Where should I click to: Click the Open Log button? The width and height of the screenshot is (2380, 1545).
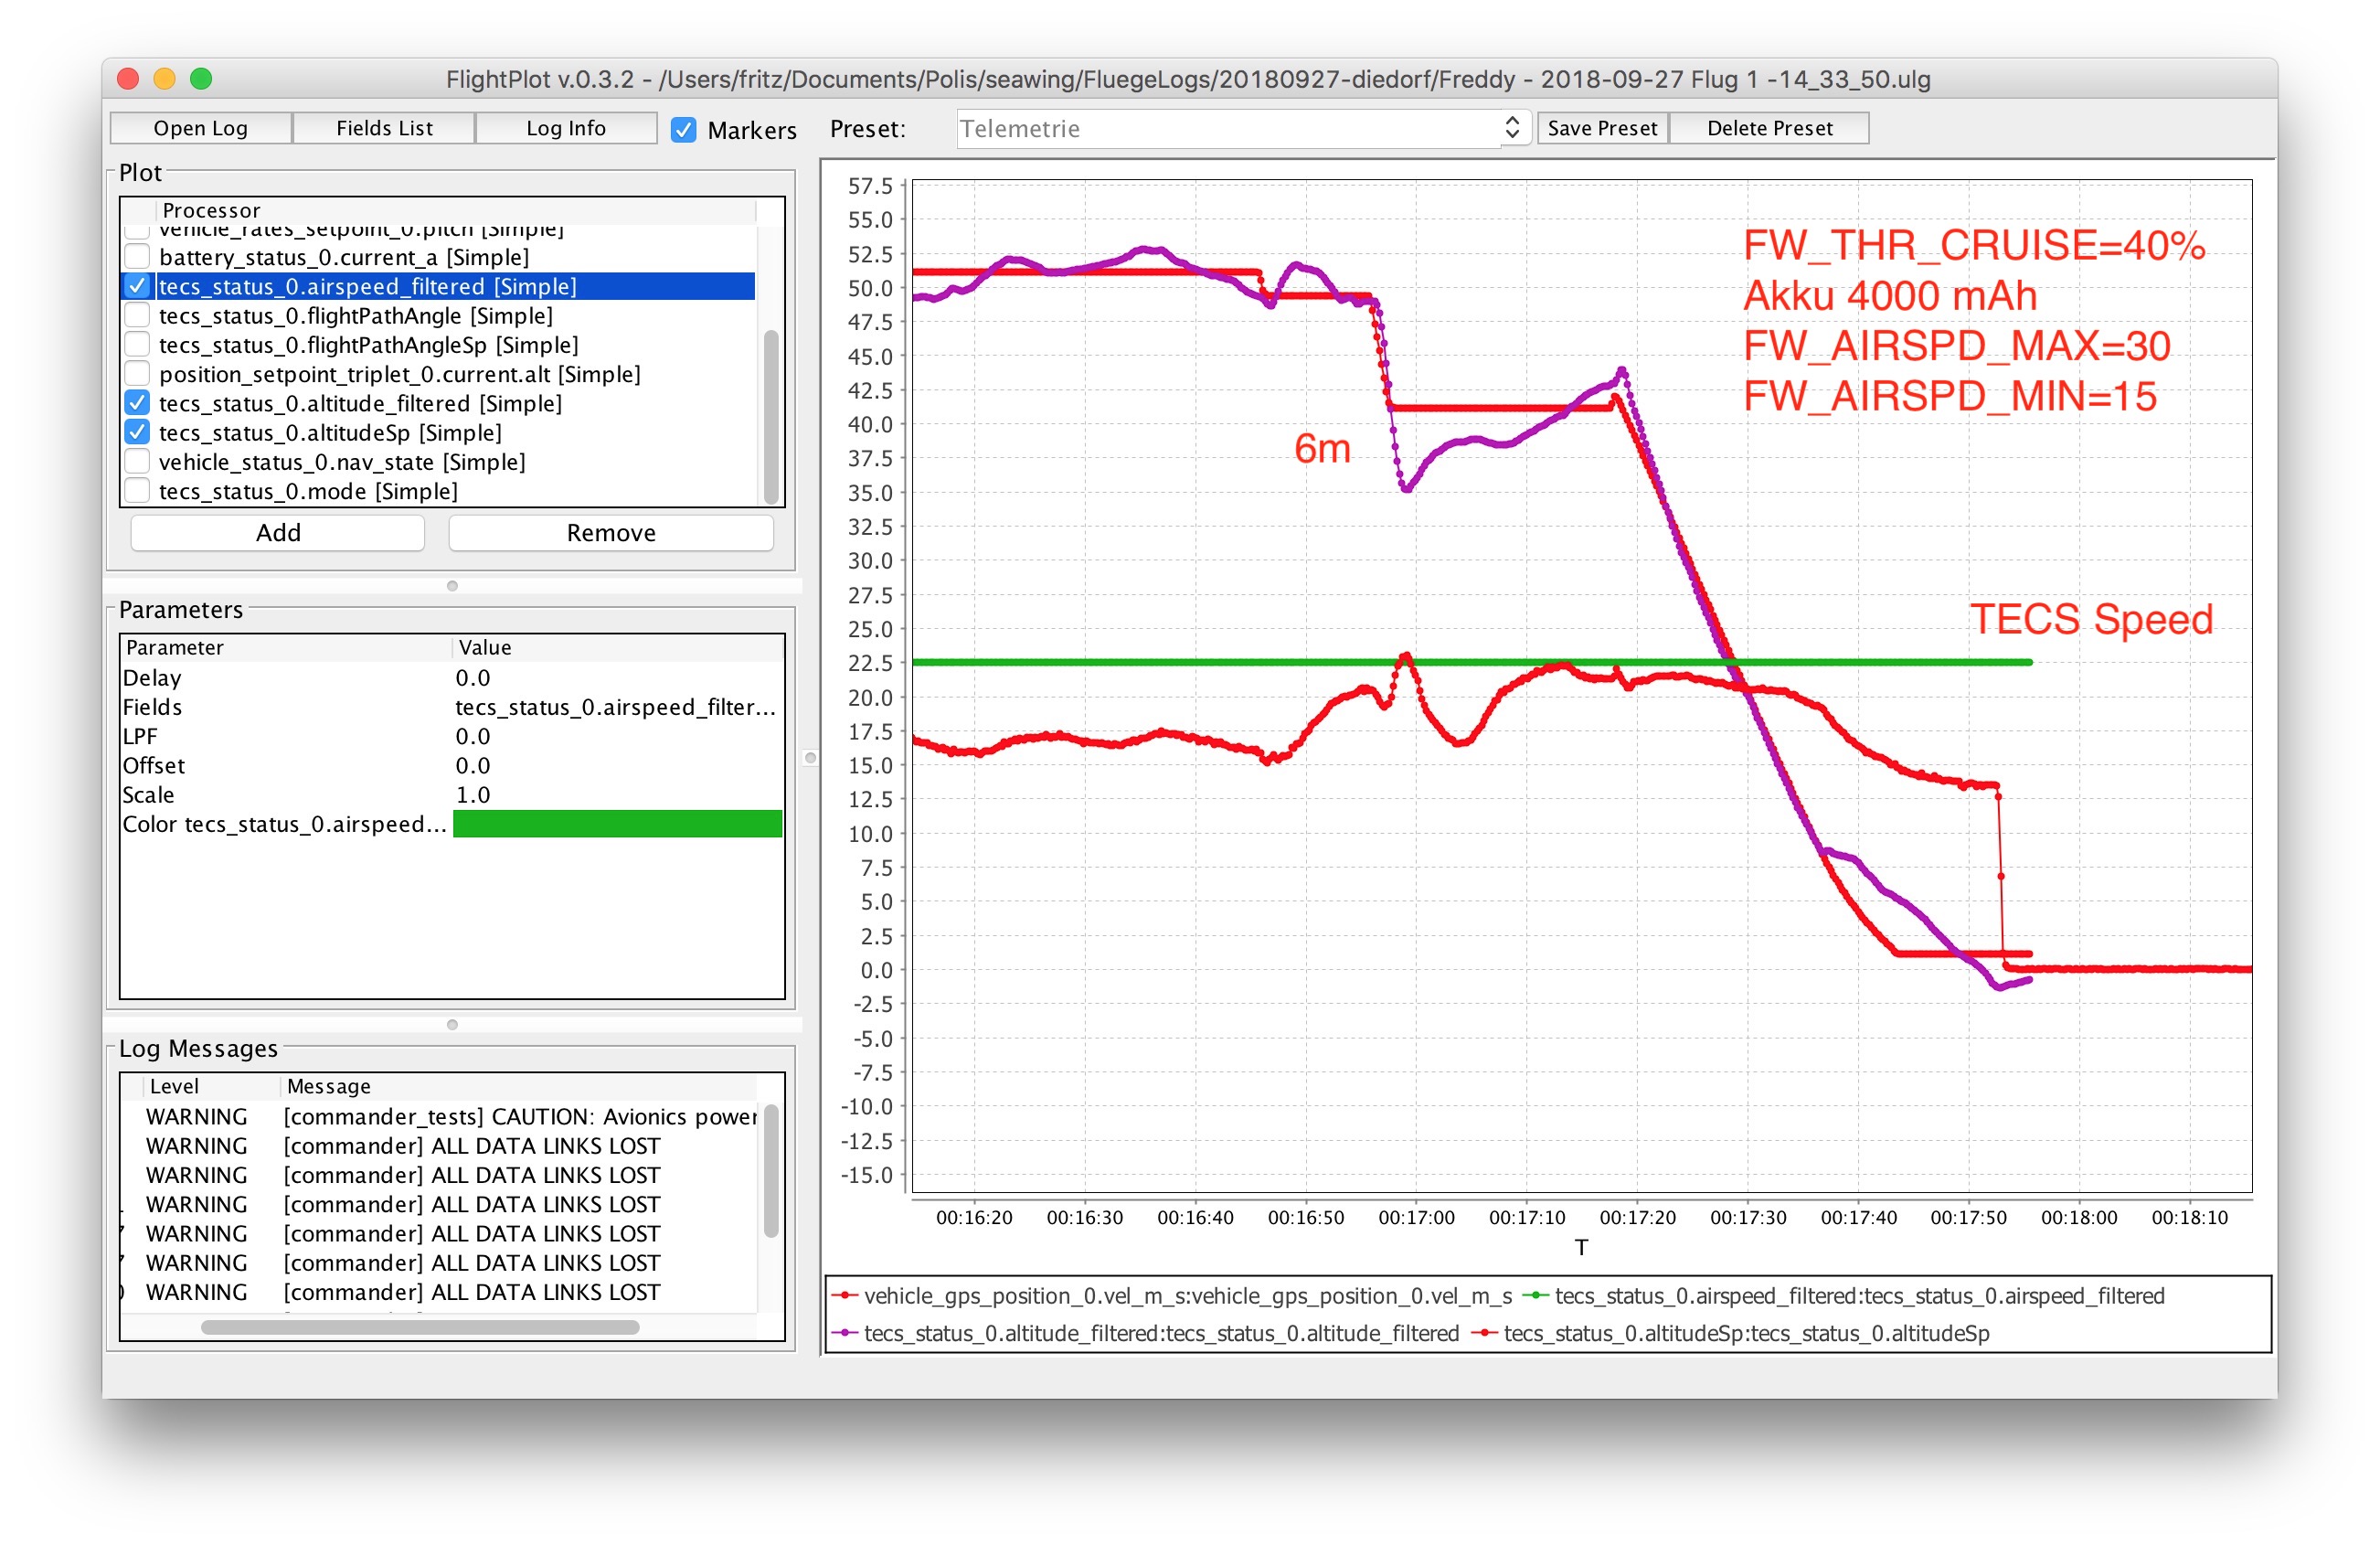click(200, 128)
